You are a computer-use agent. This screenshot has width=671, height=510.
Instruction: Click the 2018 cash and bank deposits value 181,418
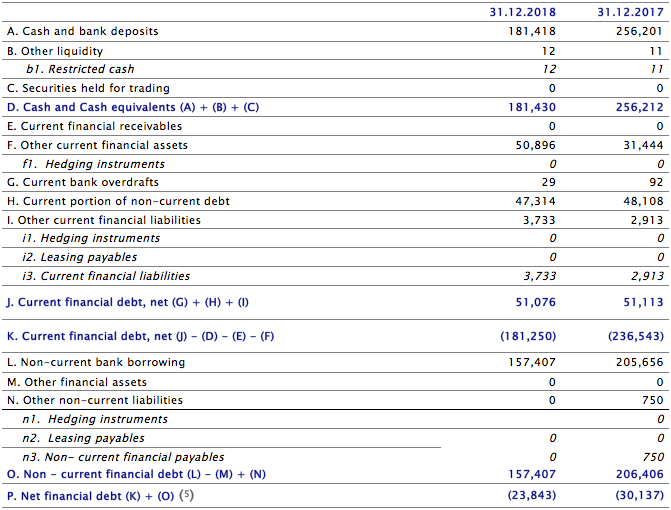(x=531, y=31)
